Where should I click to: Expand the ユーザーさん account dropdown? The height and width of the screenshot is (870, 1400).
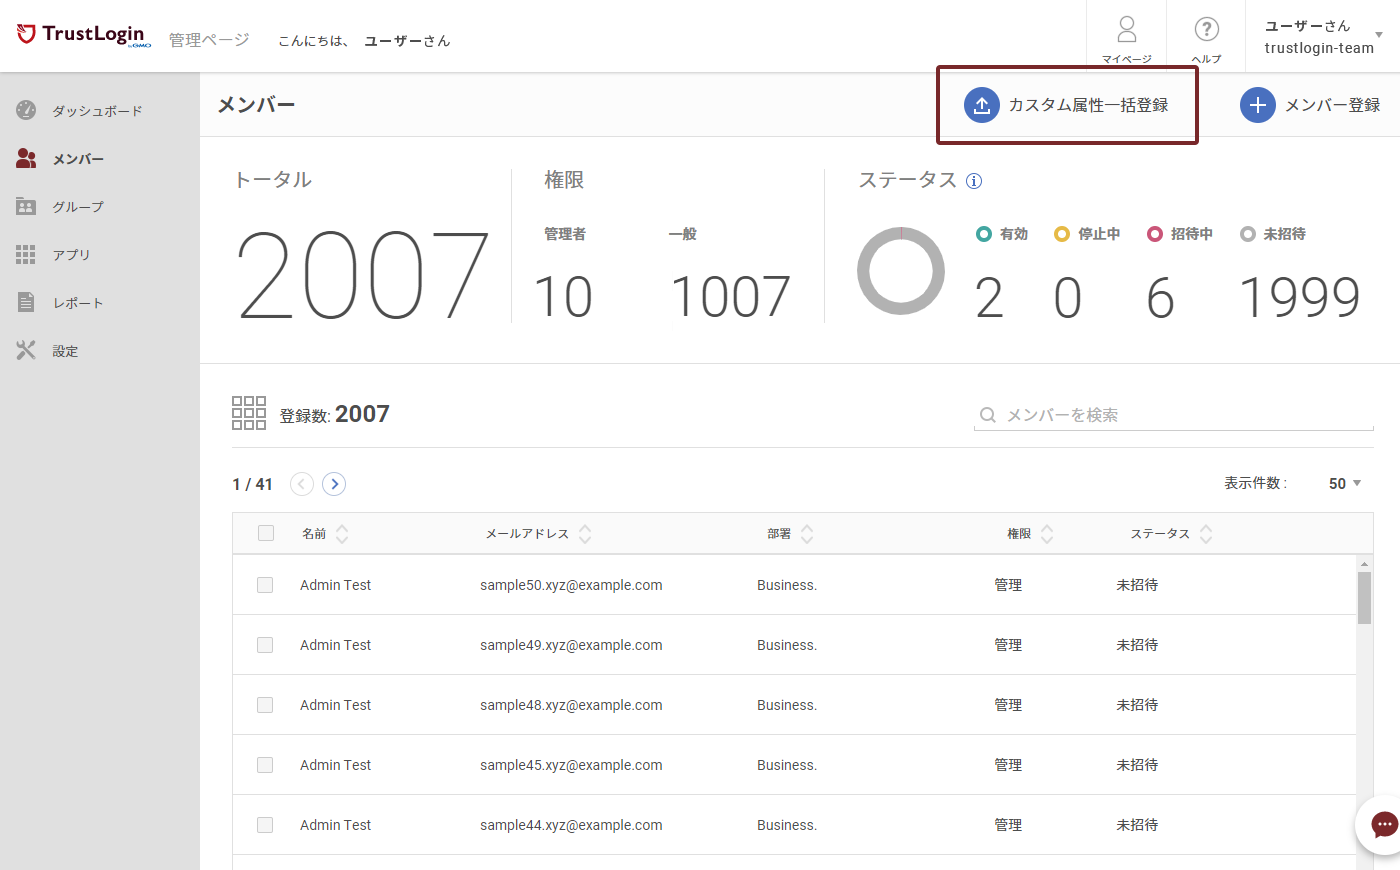1379,35
